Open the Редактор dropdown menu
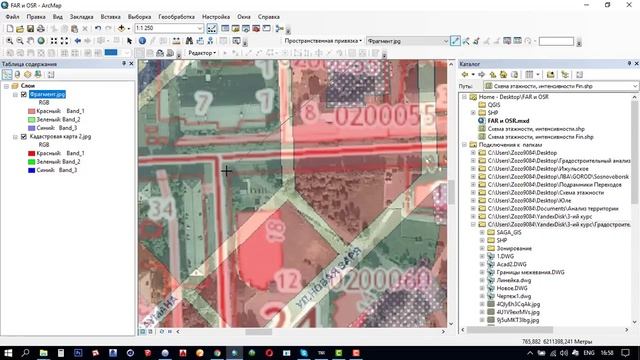Viewport: 640px width, 360px height. tap(202, 53)
